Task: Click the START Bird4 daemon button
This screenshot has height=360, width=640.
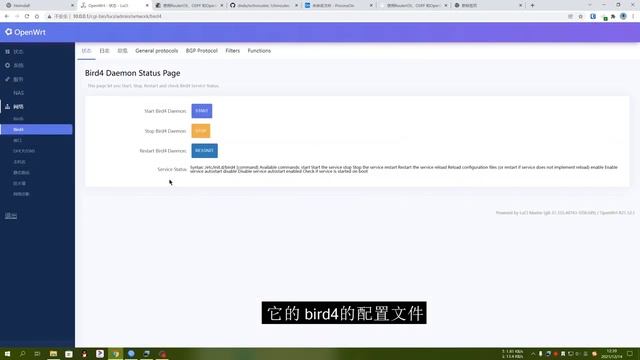Action: coord(202,111)
